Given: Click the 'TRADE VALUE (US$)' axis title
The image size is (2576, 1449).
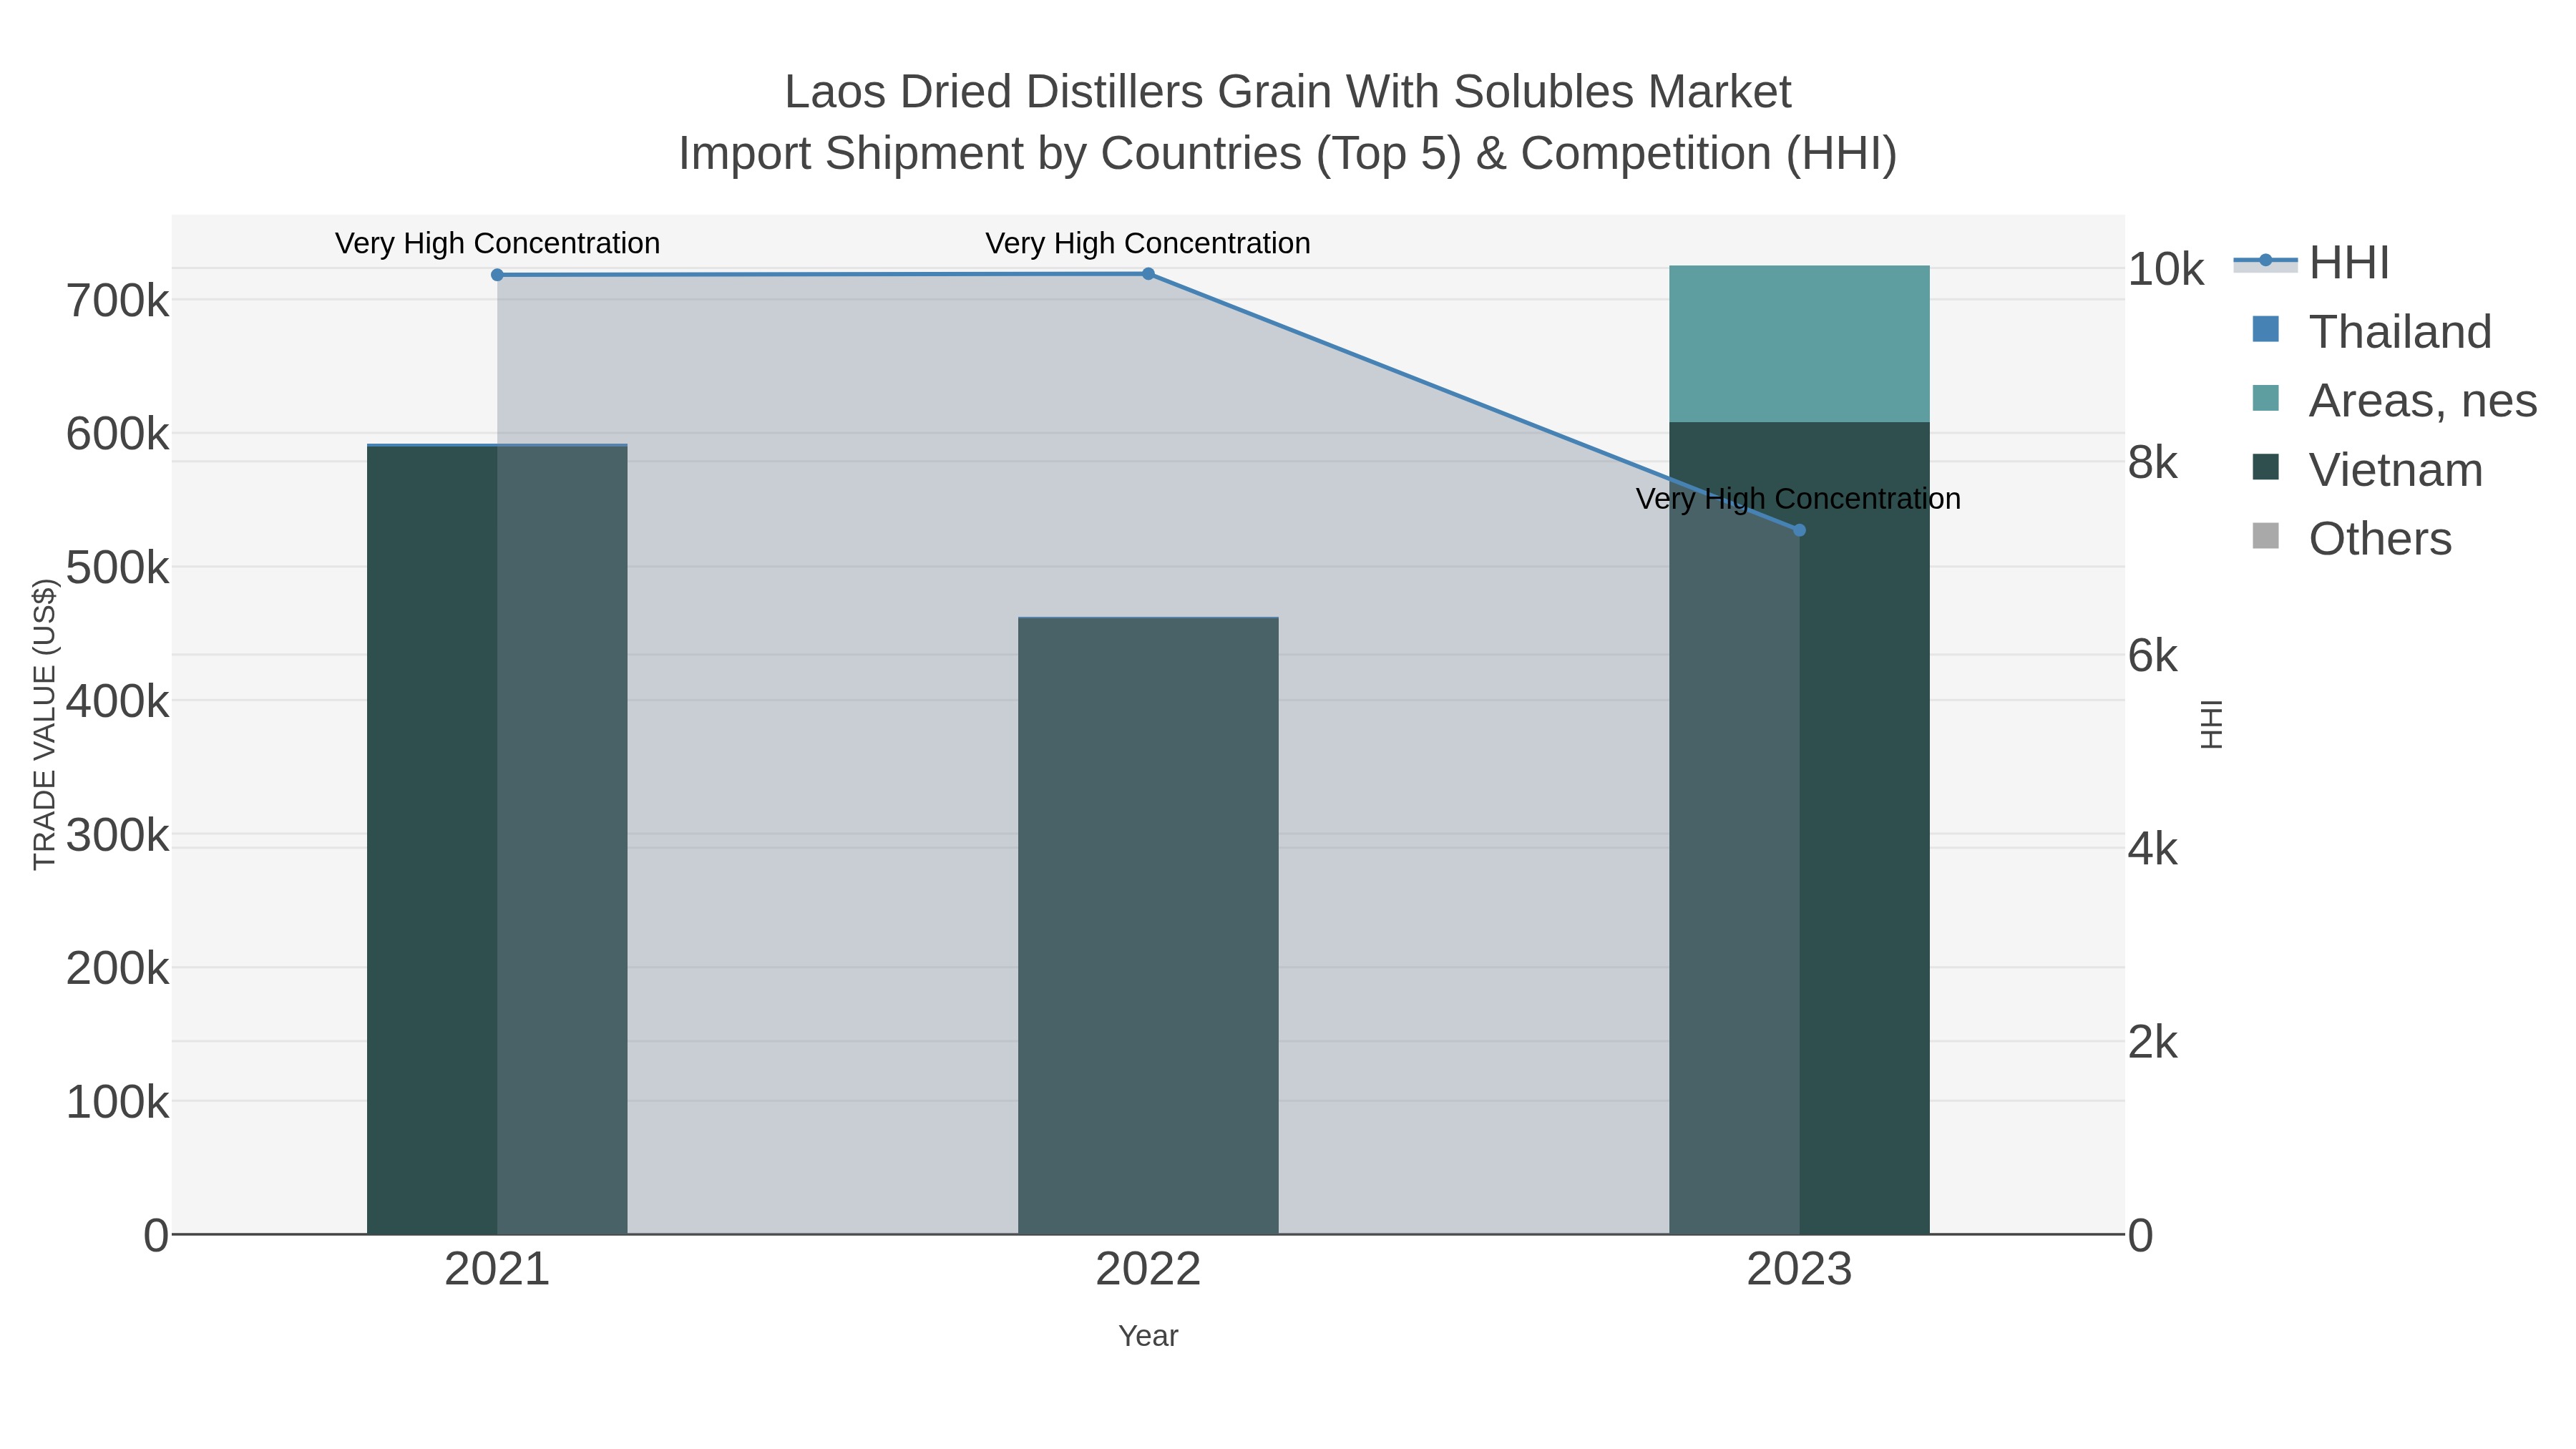Looking at the screenshot, I should 44,724.
